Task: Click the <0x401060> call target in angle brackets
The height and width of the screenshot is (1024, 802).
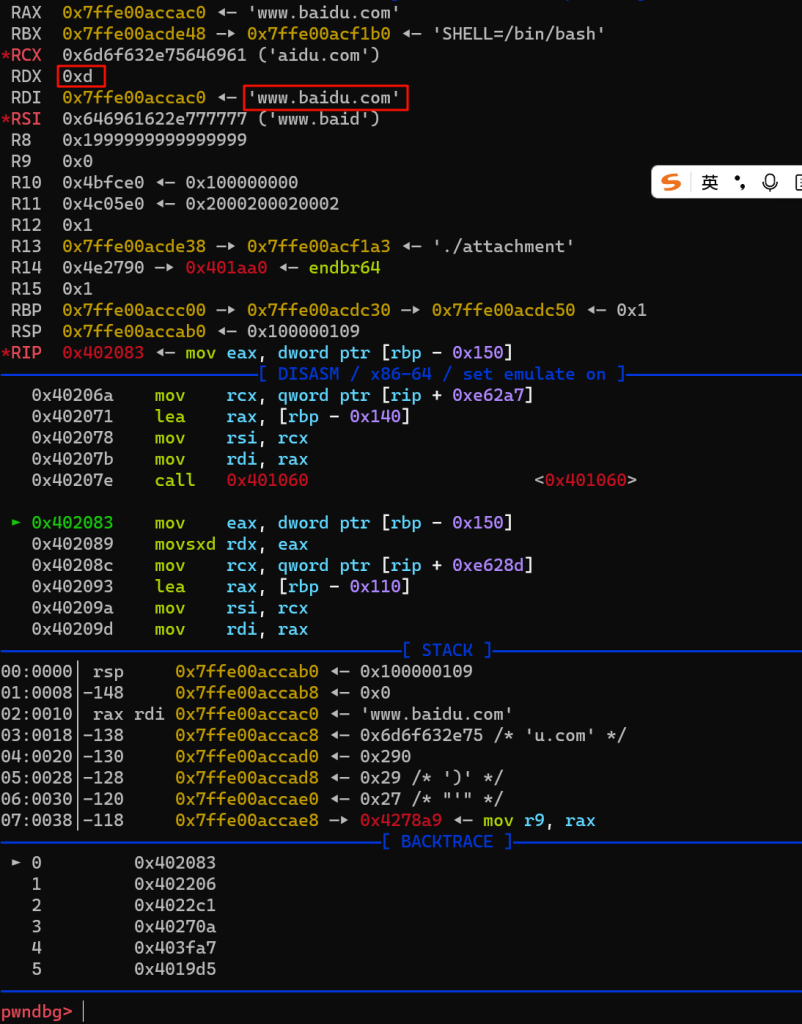Action: point(585,480)
